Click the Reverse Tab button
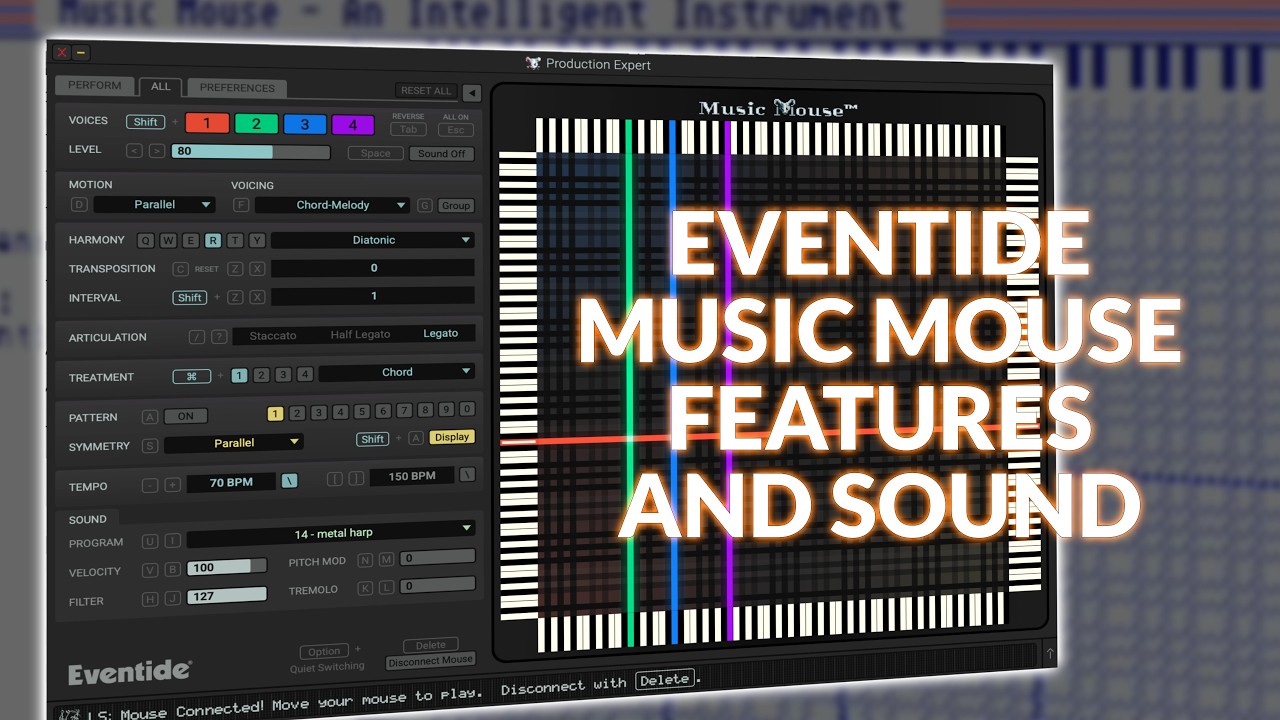Viewport: 1280px width, 720px height. pyautogui.click(x=408, y=129)
